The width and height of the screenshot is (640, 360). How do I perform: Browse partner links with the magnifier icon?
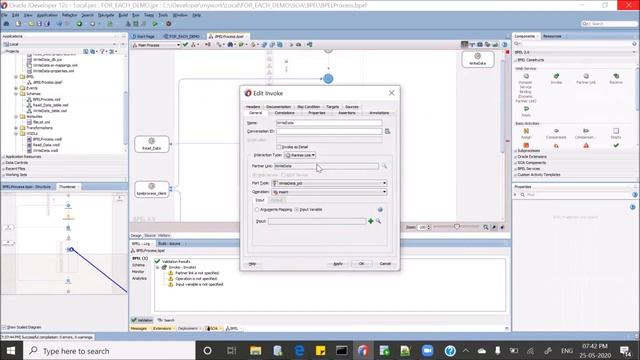[x=384, y=166]
